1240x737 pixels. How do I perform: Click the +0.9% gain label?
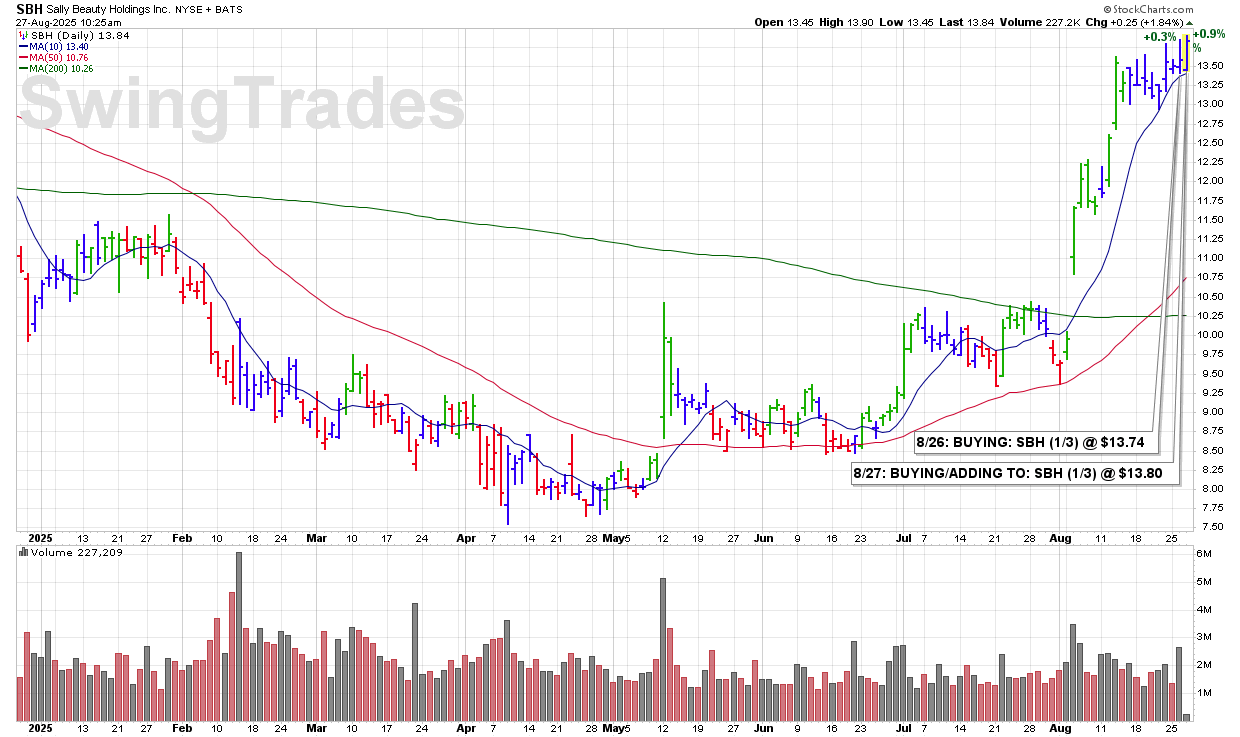point(1209,34)
